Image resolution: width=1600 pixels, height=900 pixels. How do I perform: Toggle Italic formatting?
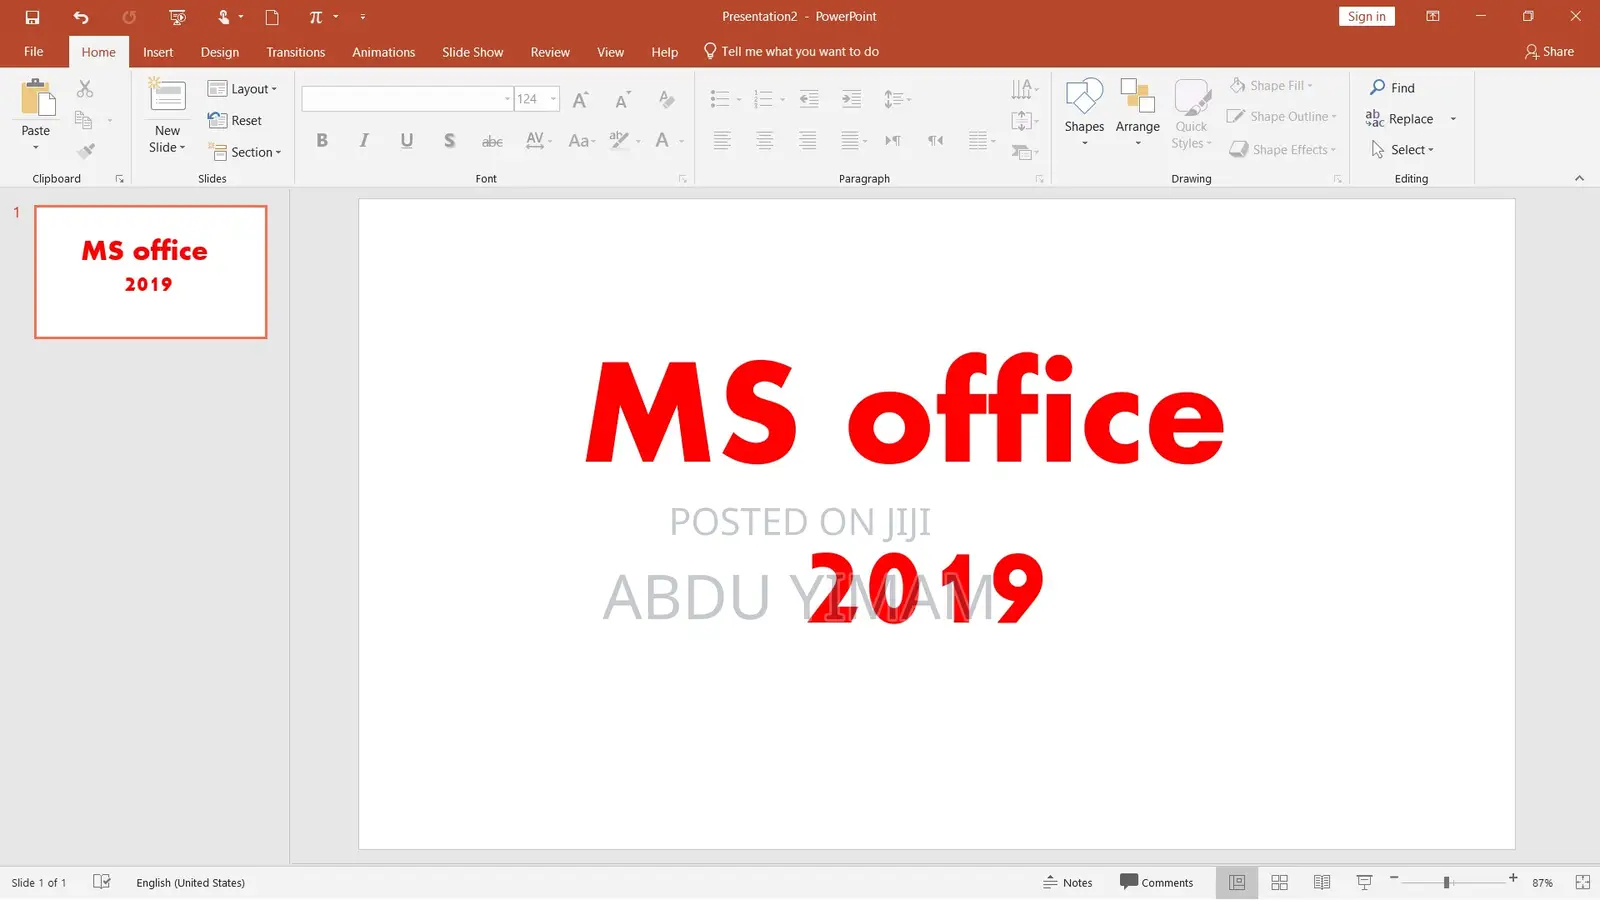pos(364,141)
